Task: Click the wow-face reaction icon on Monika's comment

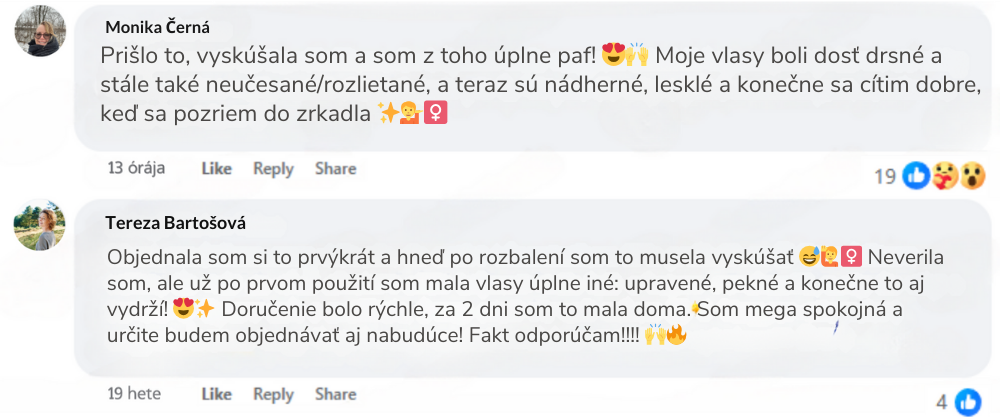Action: click(969, 176)
